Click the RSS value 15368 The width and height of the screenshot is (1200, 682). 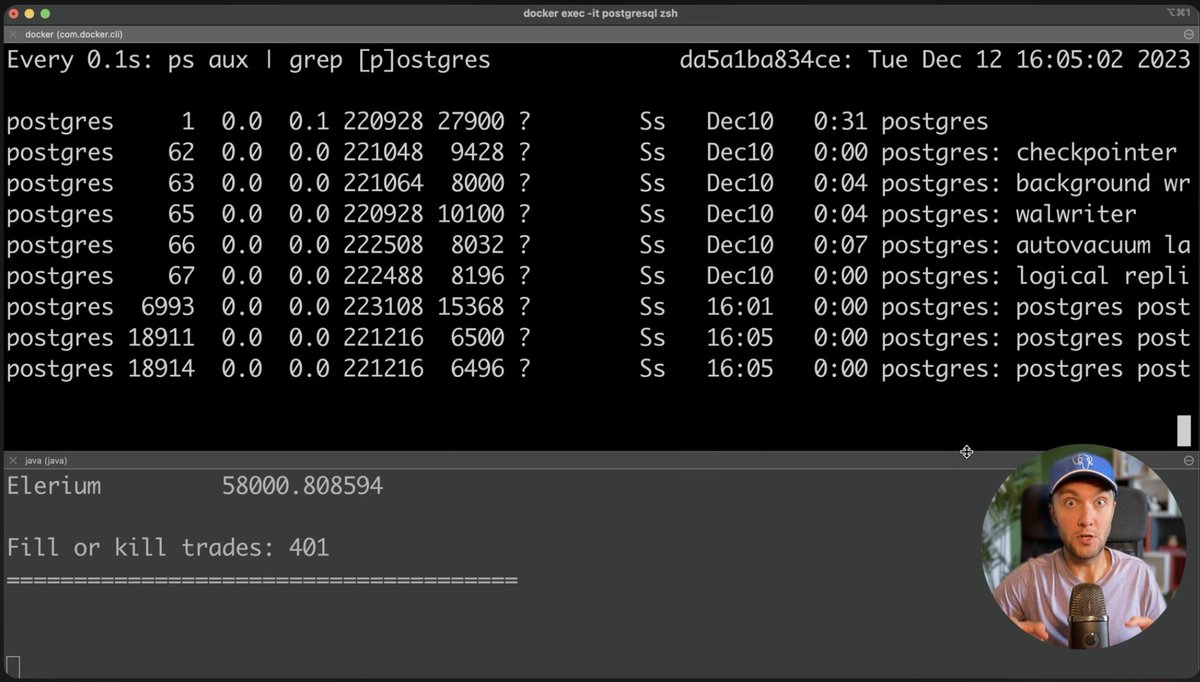tap(471, 308)
